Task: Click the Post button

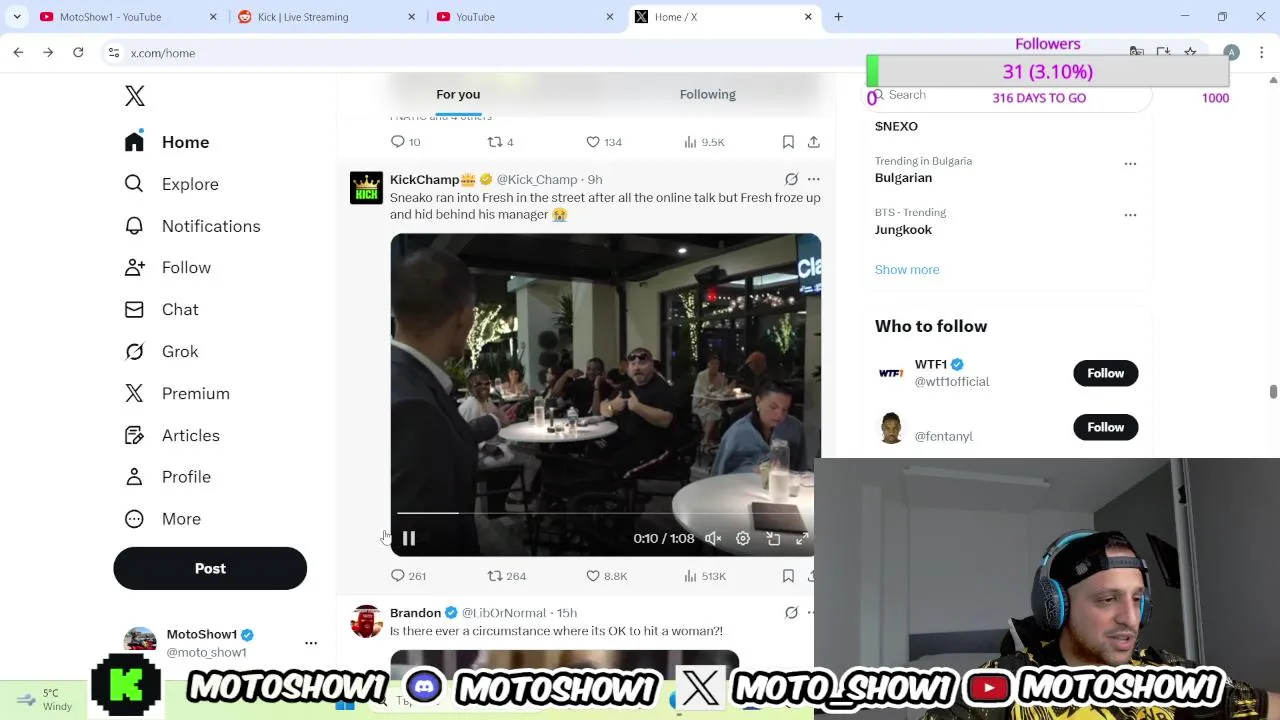Action: click(x=210, y=568)
